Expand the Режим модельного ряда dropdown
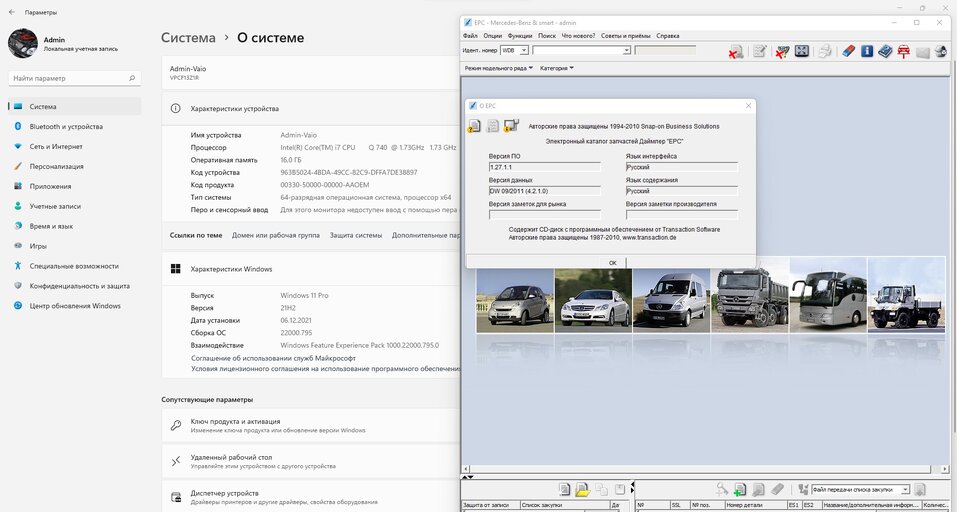Viewport: 957px width, 512px height. [x=499, y=68]
